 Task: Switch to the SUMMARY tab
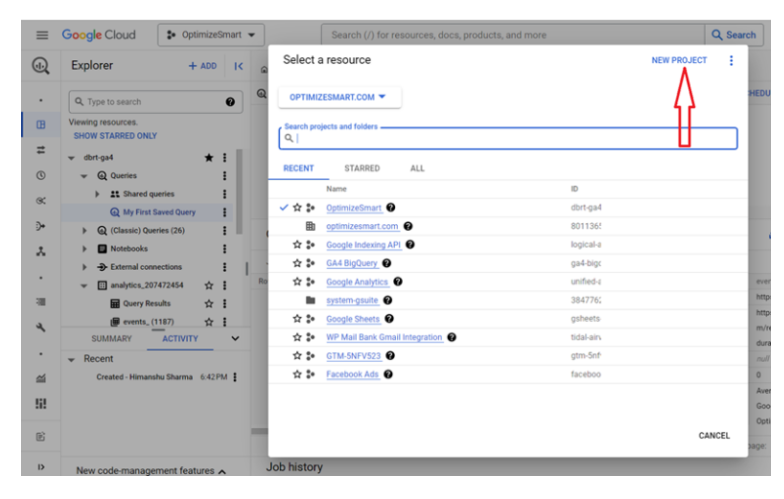click(x=112, y=338)
